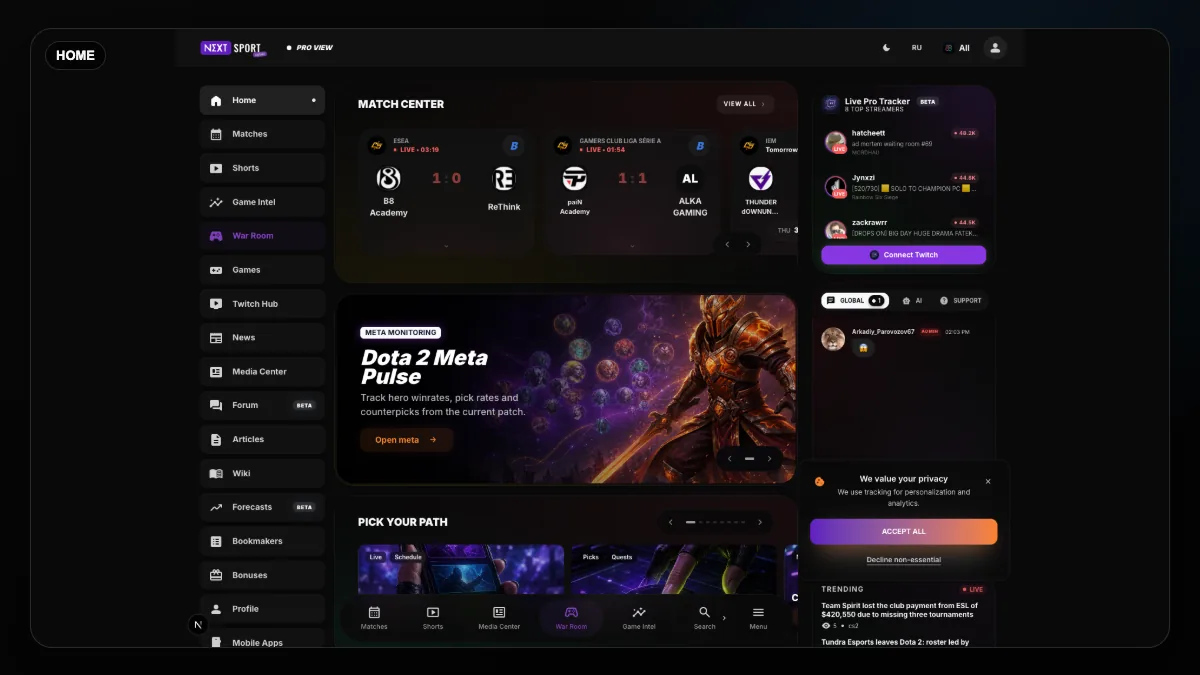Open War Room in the bottom navigation

(x=571, y=618)
